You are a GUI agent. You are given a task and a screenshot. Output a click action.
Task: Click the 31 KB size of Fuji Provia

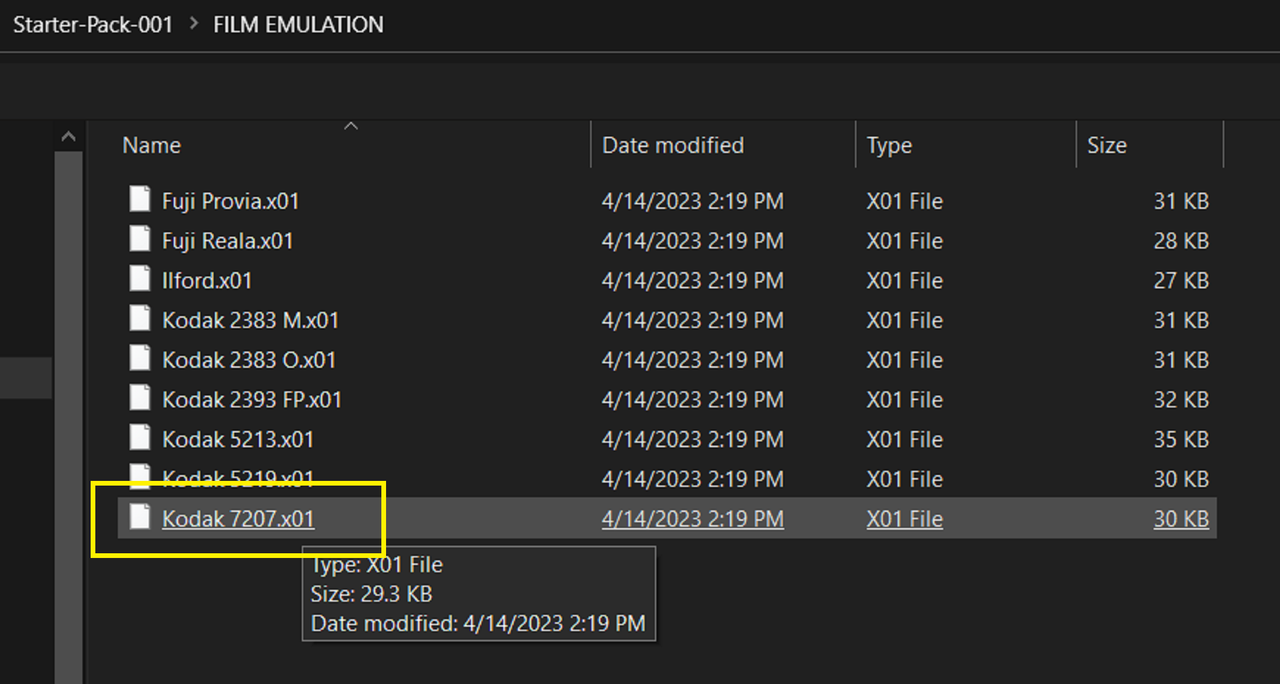pos(1181,201)
